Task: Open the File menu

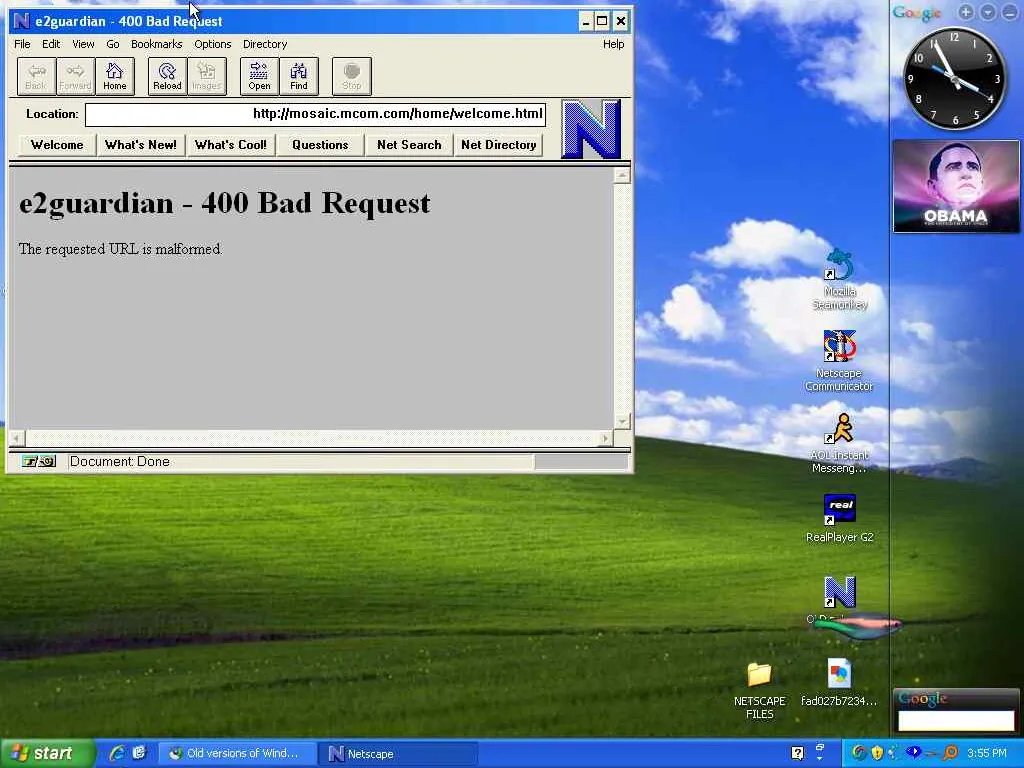Action: click(22, 44)
